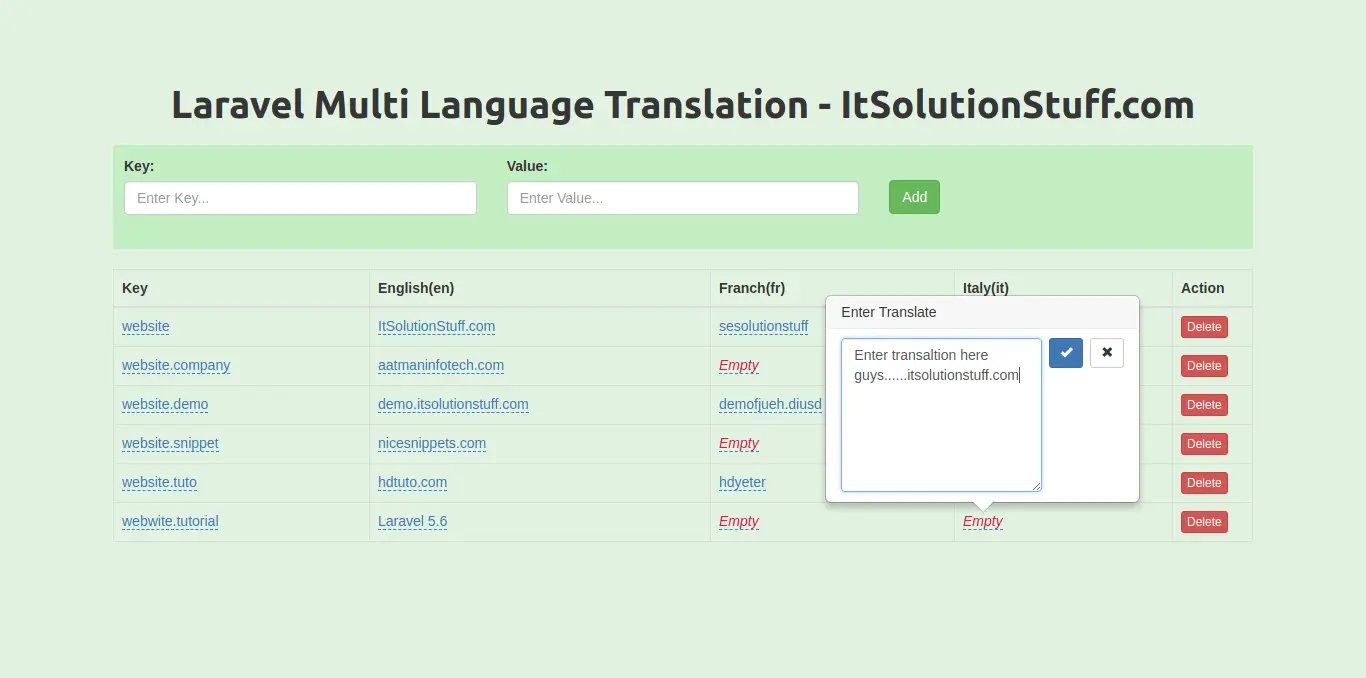Edit the sesolutionstuff French translation

tap(763, 326)
